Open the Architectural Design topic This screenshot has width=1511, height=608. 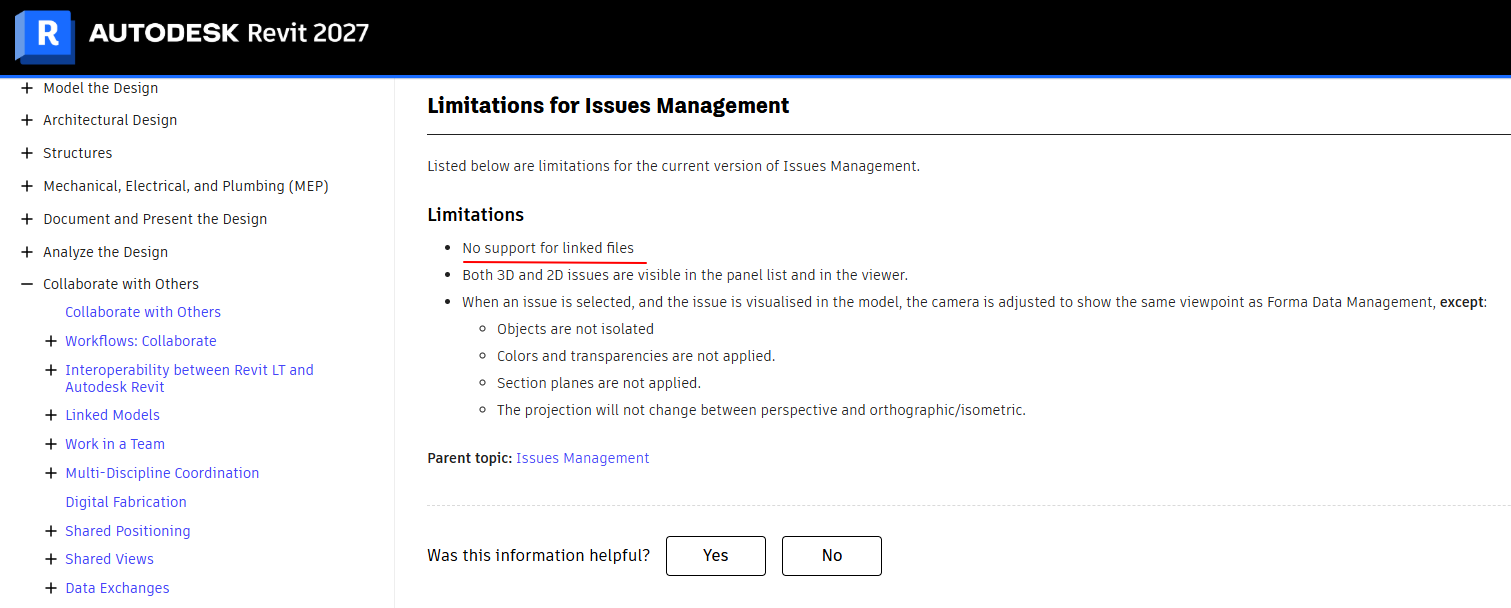110,120
